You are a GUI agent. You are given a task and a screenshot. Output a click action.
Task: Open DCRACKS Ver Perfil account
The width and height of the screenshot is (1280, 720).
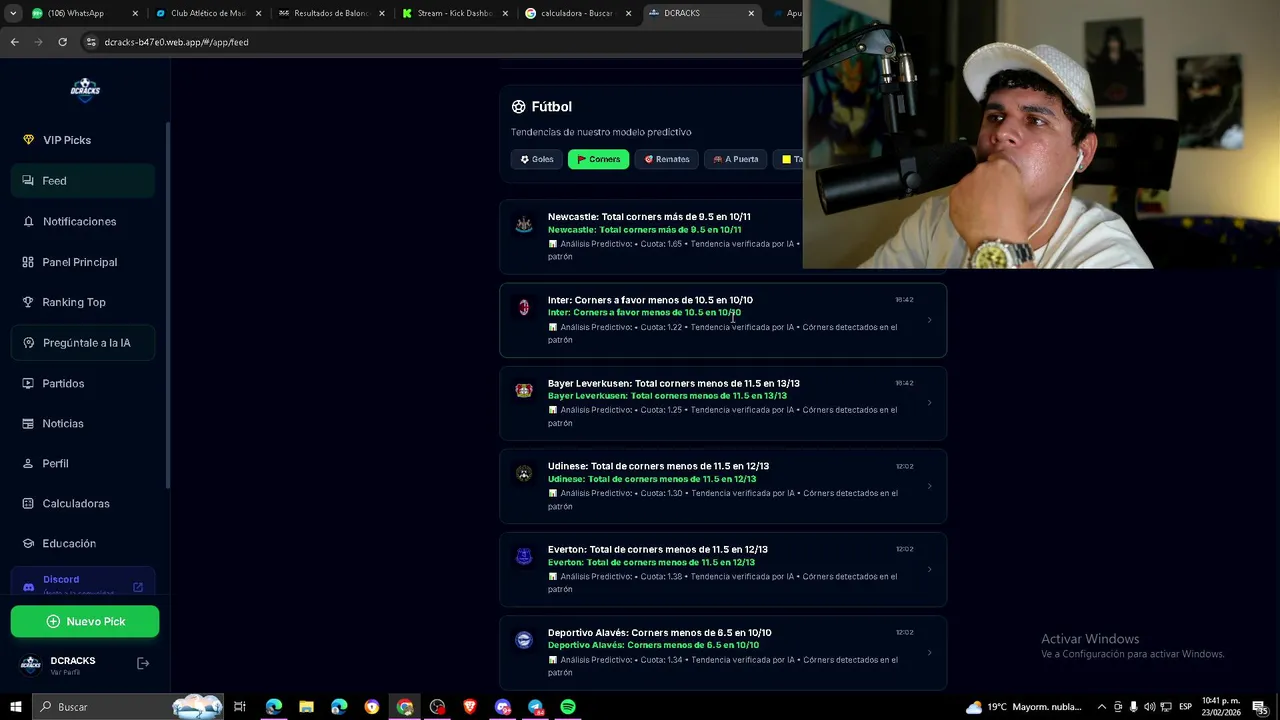pyautogui.click(x=72, y=665)
